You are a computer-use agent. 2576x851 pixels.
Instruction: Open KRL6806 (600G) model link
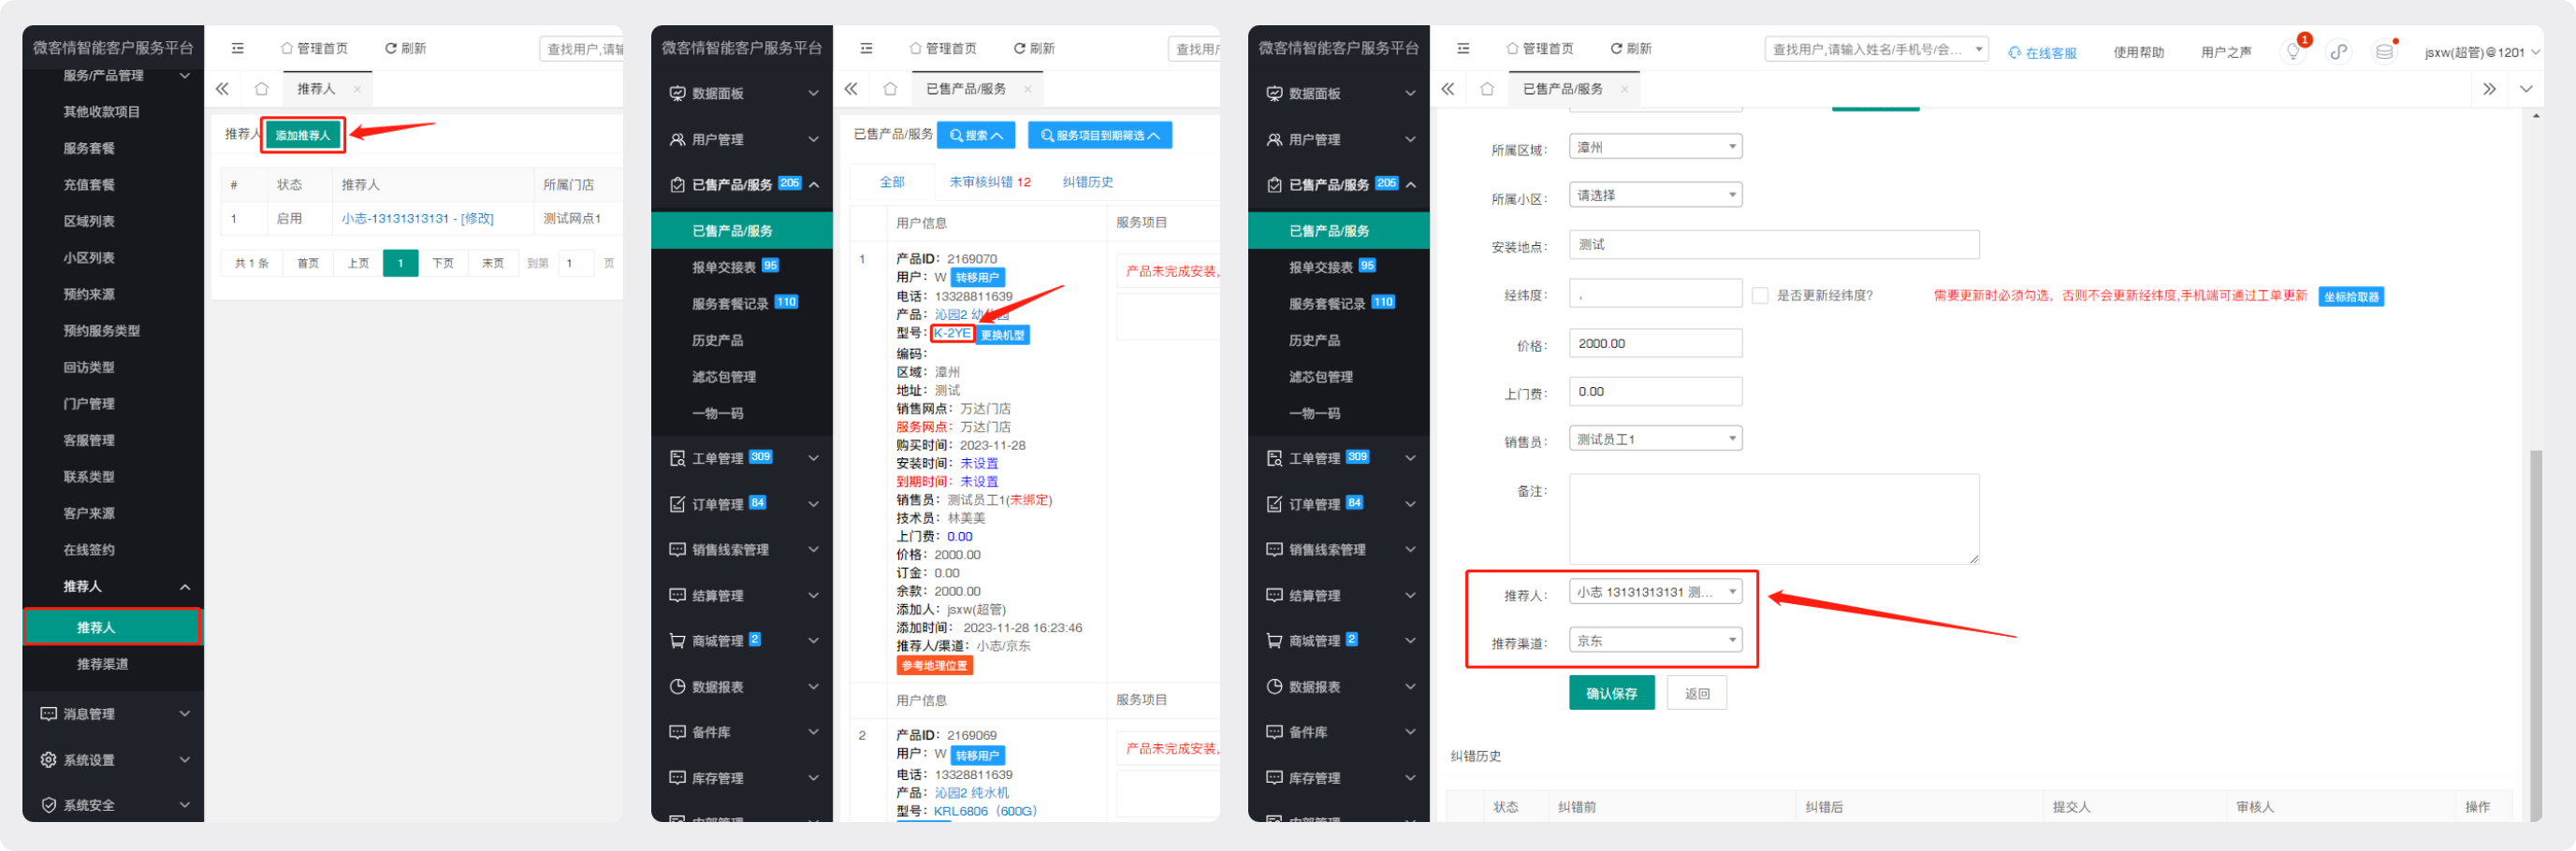coord(985,811)
